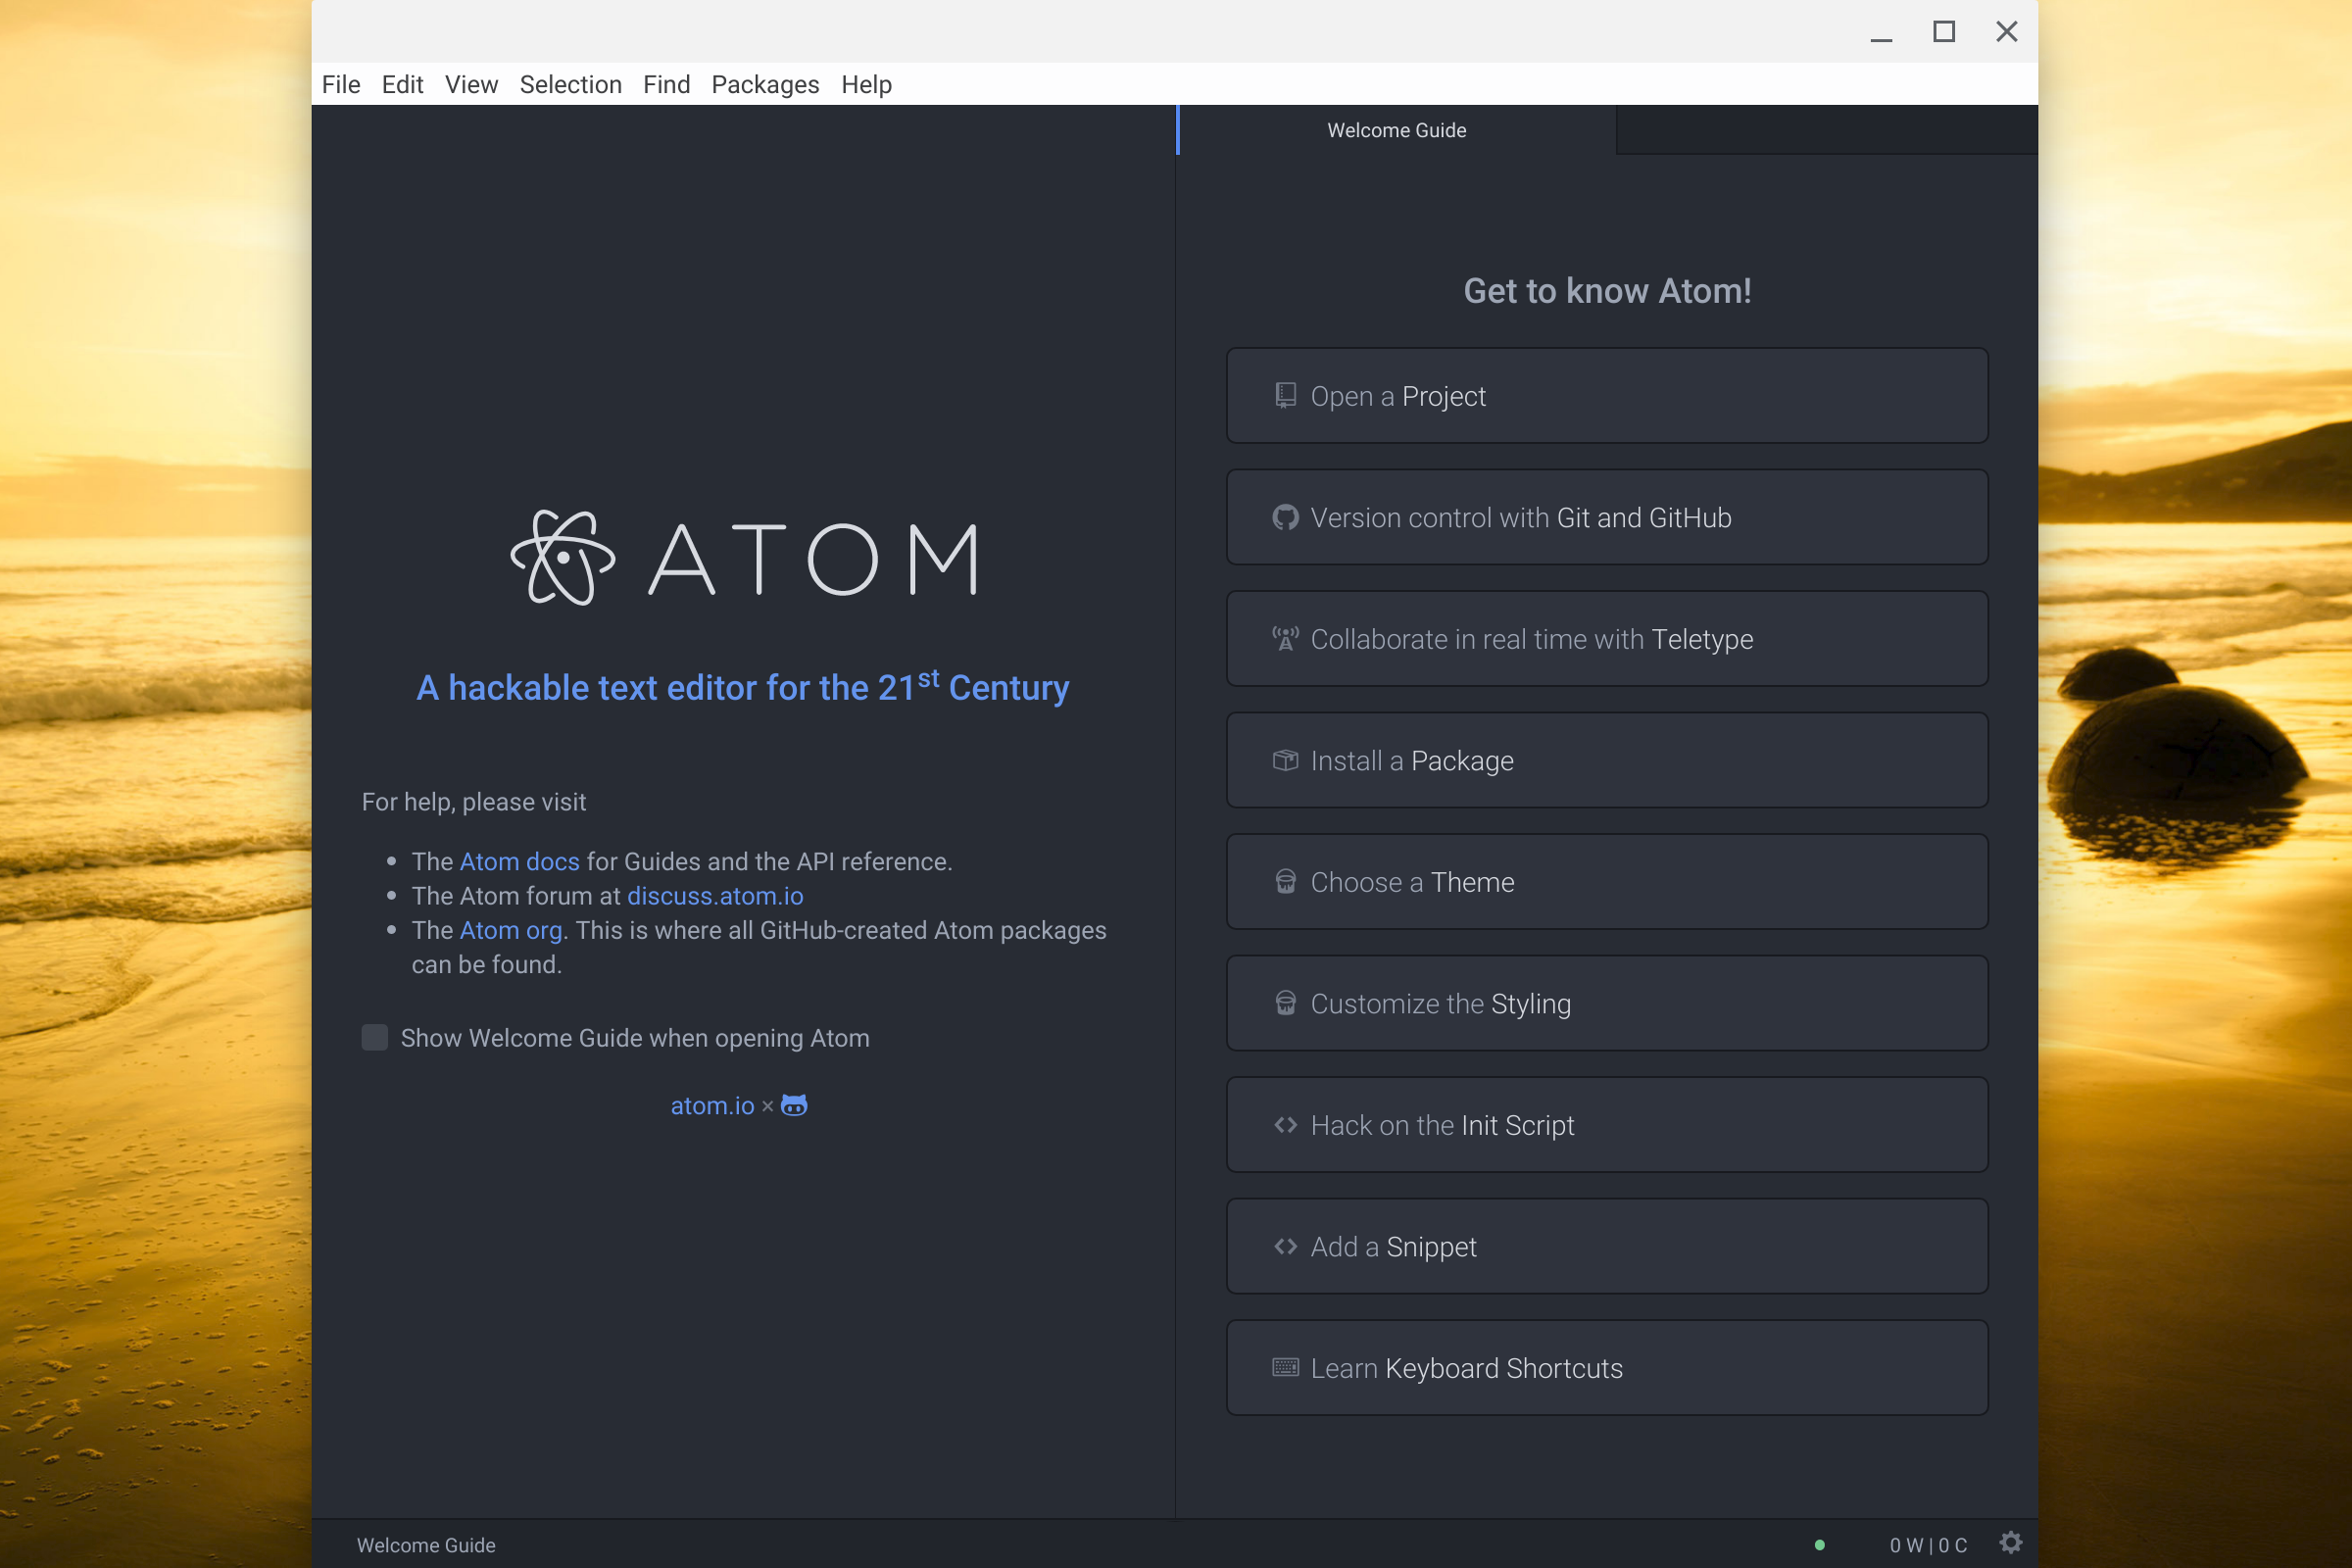
Task: Expand the Customize the Styling section
Action: pos(1607,1003)
